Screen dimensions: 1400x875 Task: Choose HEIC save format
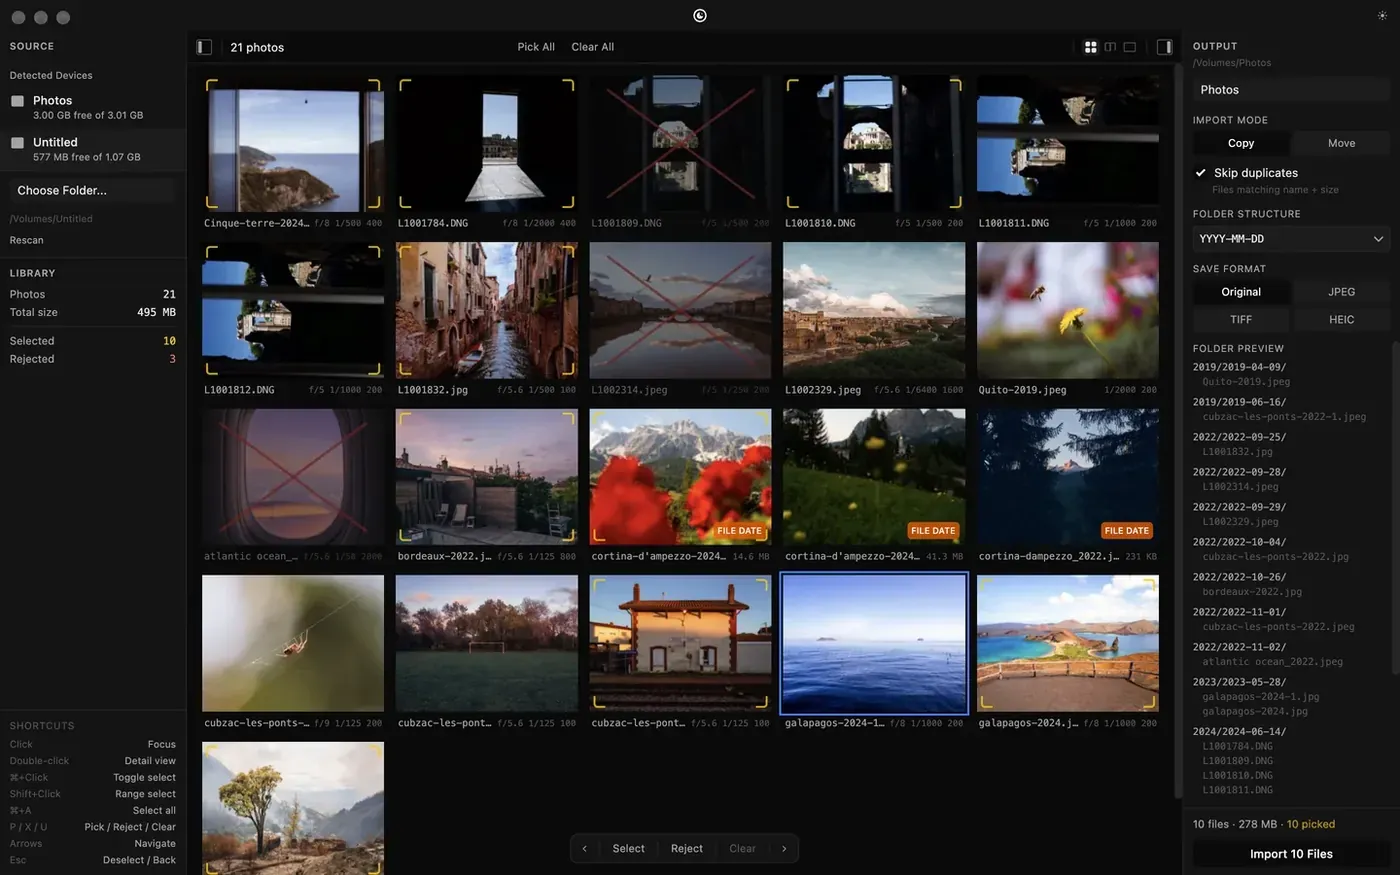click(1342, 320)
